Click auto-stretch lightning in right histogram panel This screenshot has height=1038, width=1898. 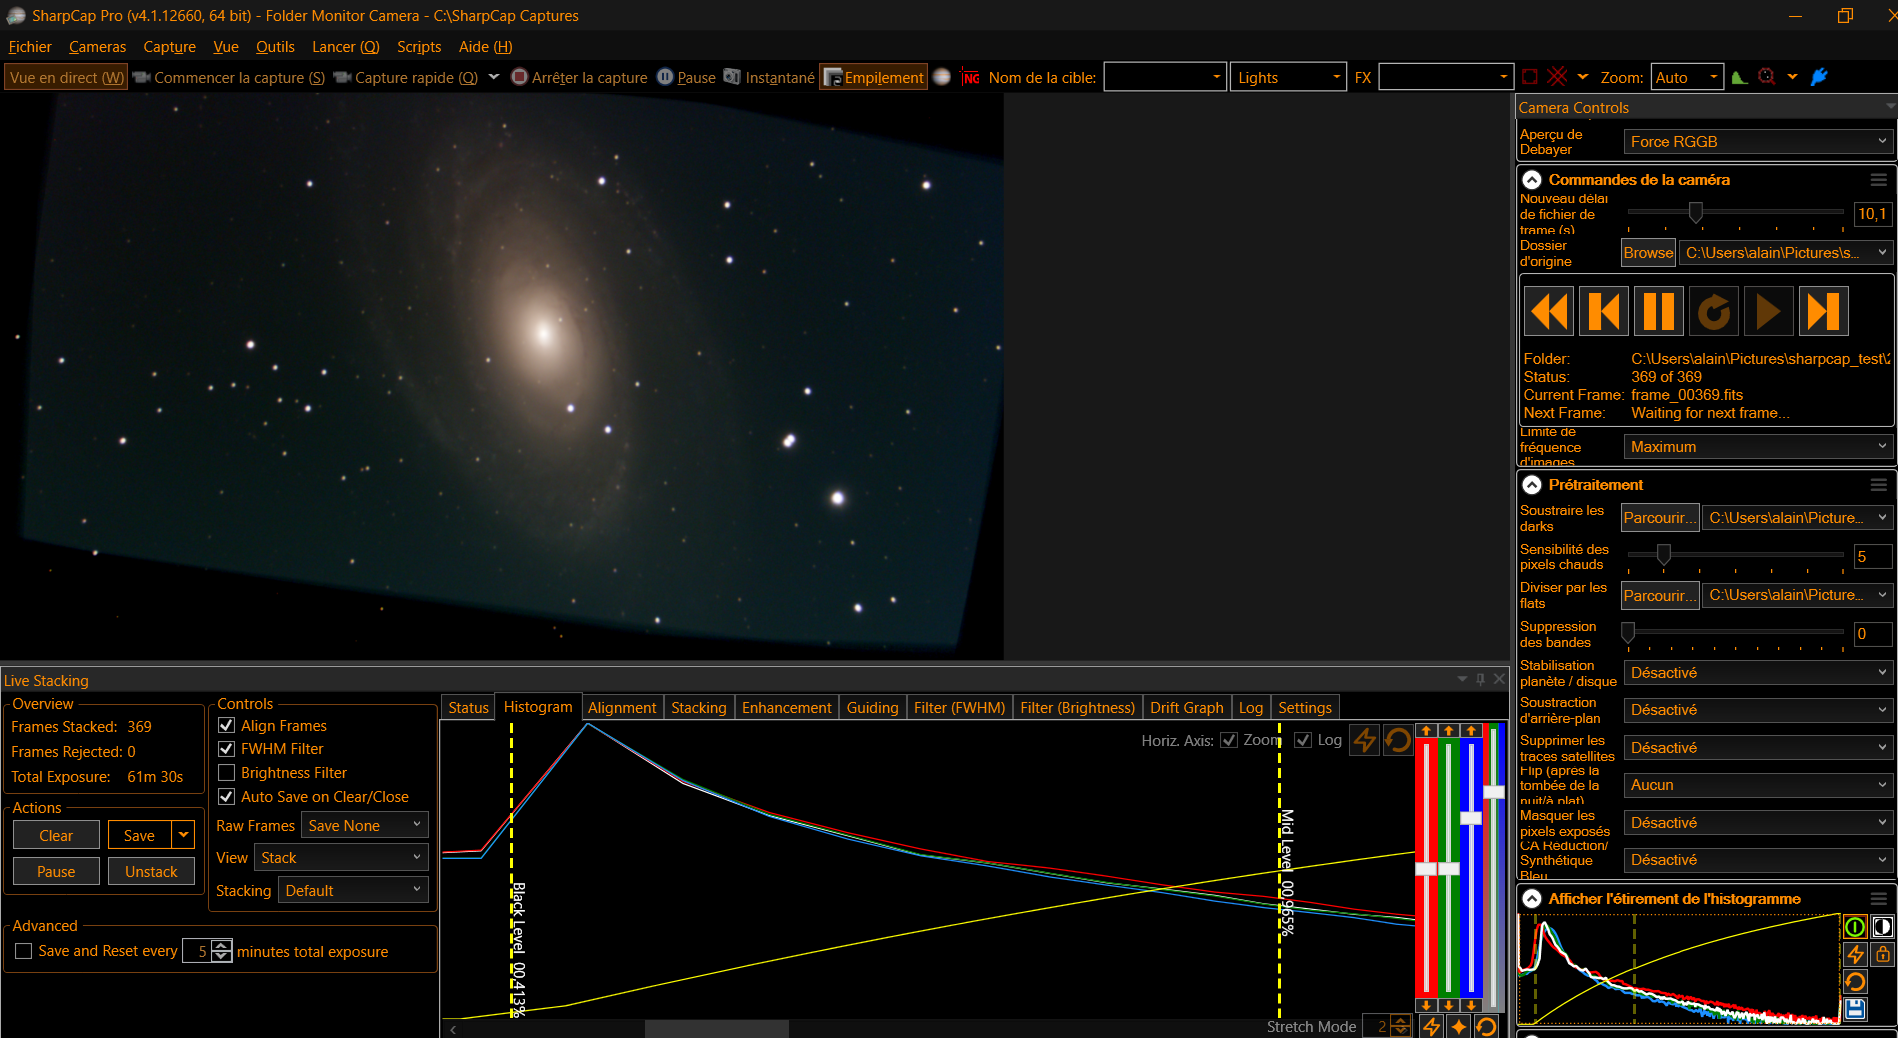point(1855,954)
